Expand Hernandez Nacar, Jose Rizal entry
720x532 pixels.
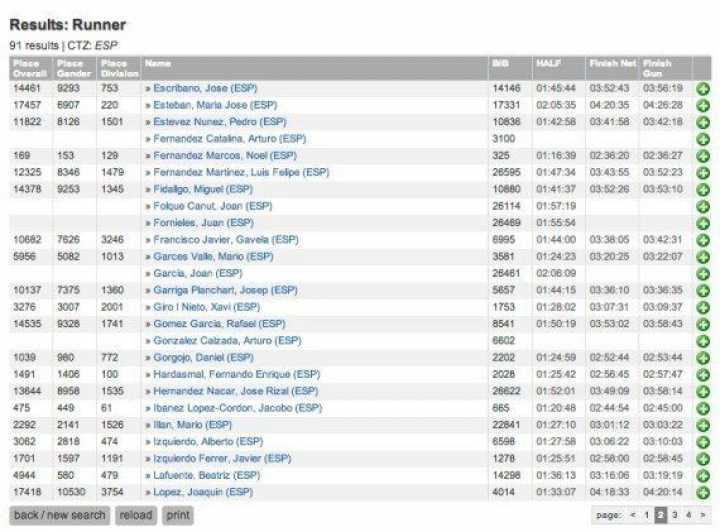[x=702, y=392]
